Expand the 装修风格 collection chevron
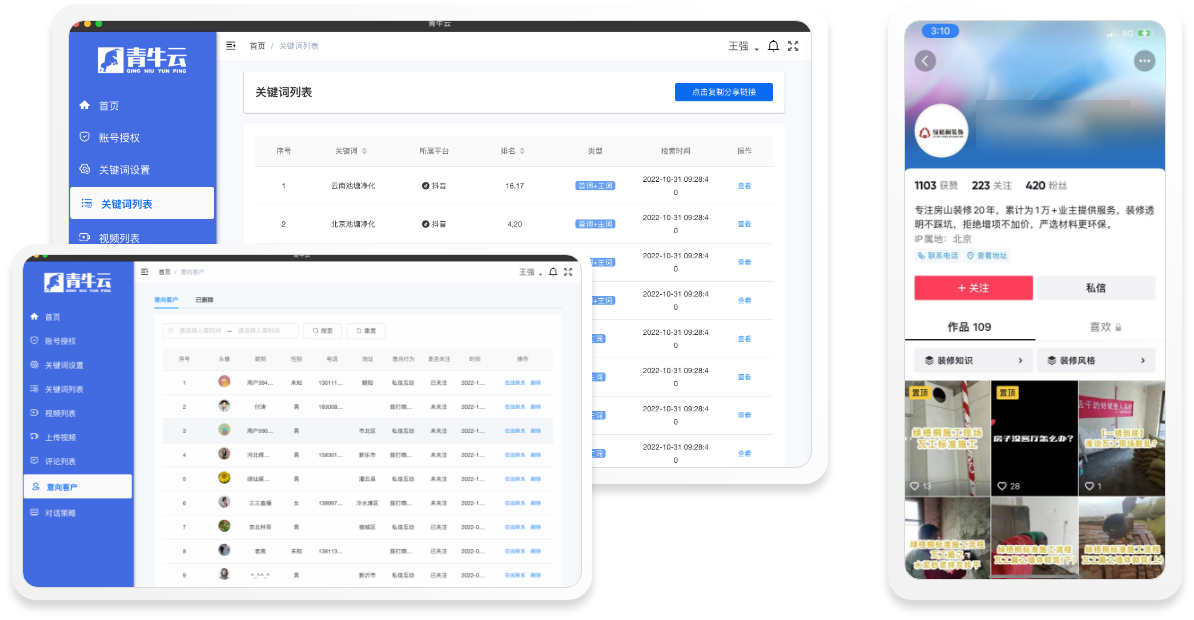1194x620 pixels. (1142, 361)
